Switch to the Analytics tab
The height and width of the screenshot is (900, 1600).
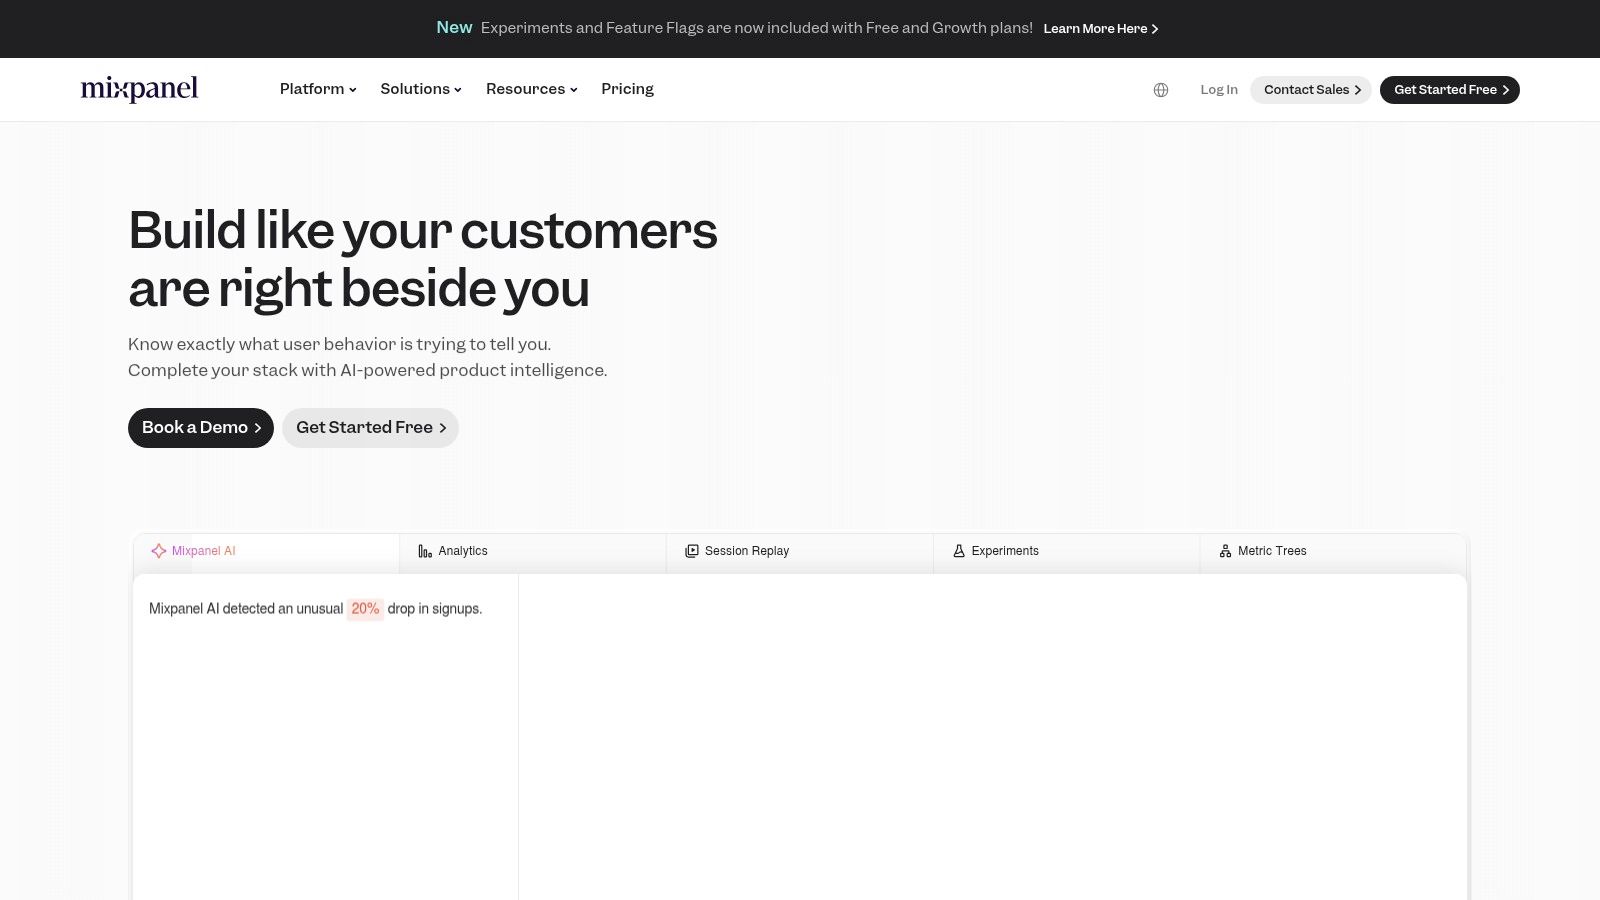(533, 552)
